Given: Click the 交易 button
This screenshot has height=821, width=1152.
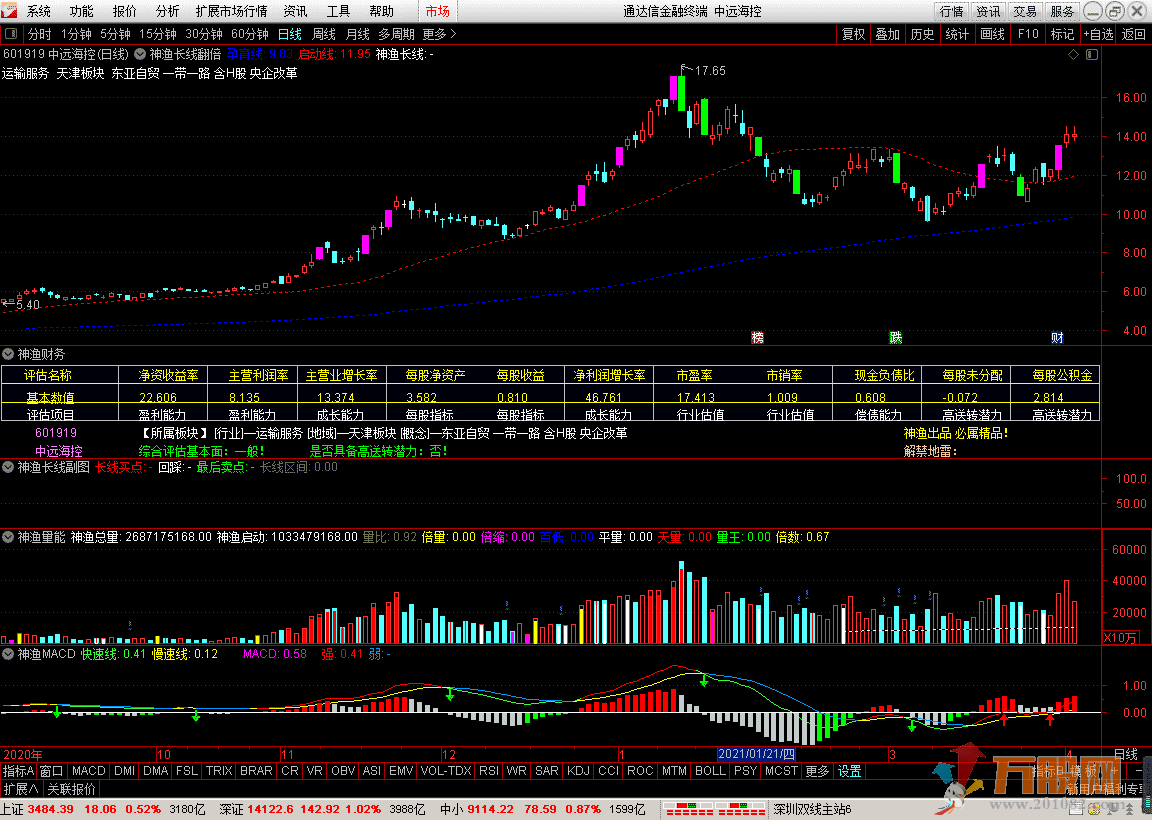Looking at the screenshot, I should click(x=1025, y=11).
